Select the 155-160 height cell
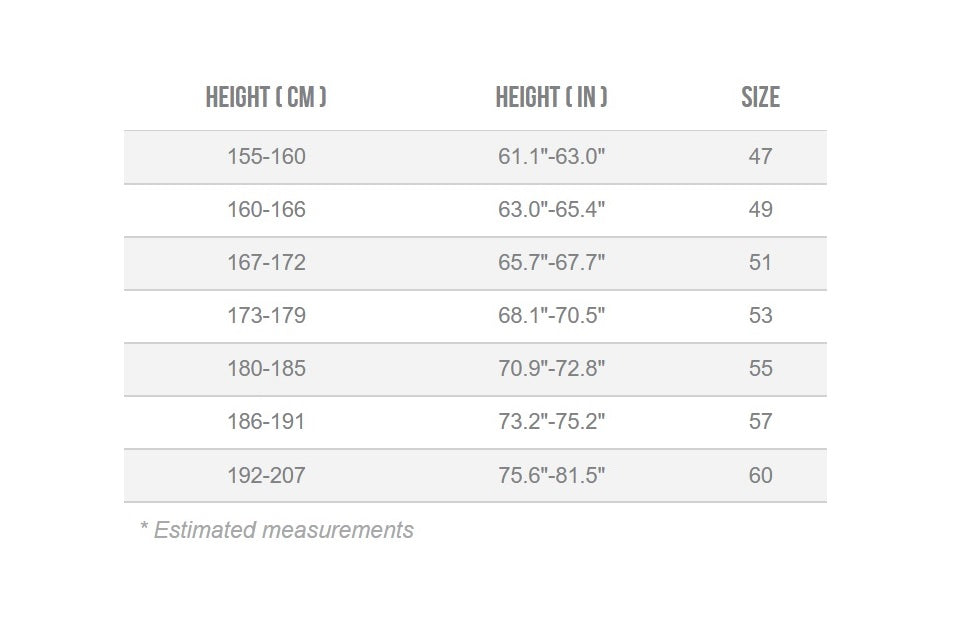Image resolution: width=970 pixels, height=640 pixels. 266,156
